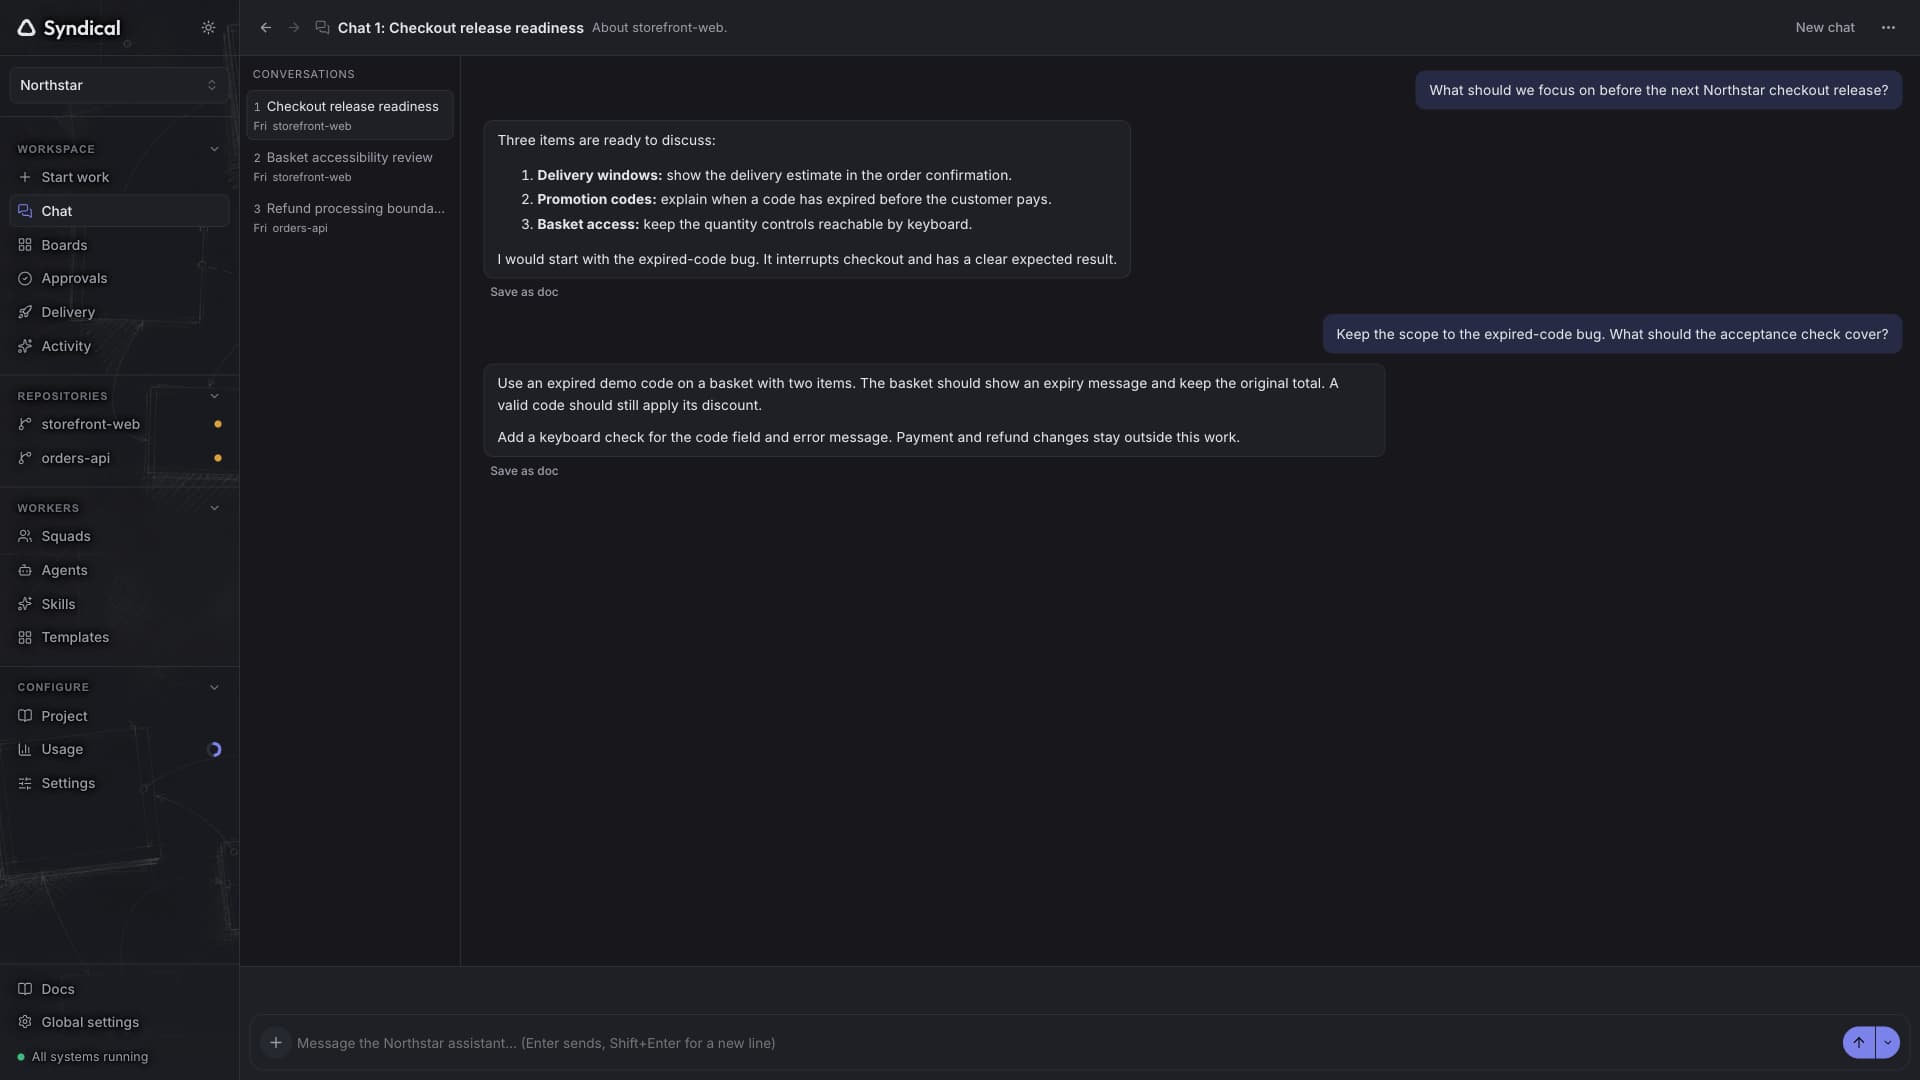Open Templates grid icon
The image size is (1920, 1080).
pos(25,637)
